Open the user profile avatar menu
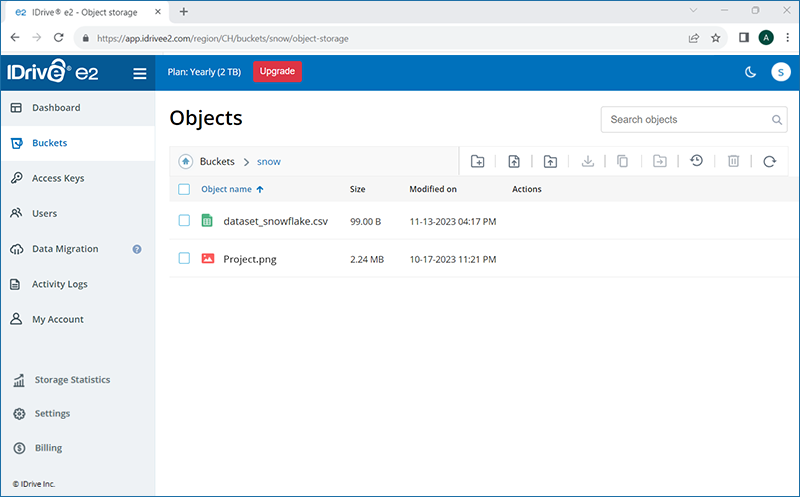The image size is (800, 497). (x=780, y=72)
